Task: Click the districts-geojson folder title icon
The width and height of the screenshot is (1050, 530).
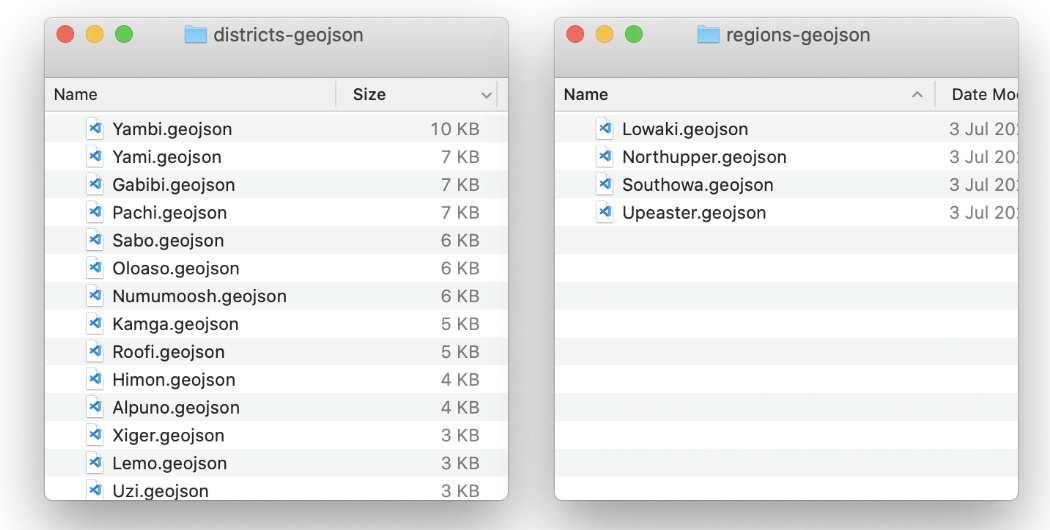Action: (196, 34)
